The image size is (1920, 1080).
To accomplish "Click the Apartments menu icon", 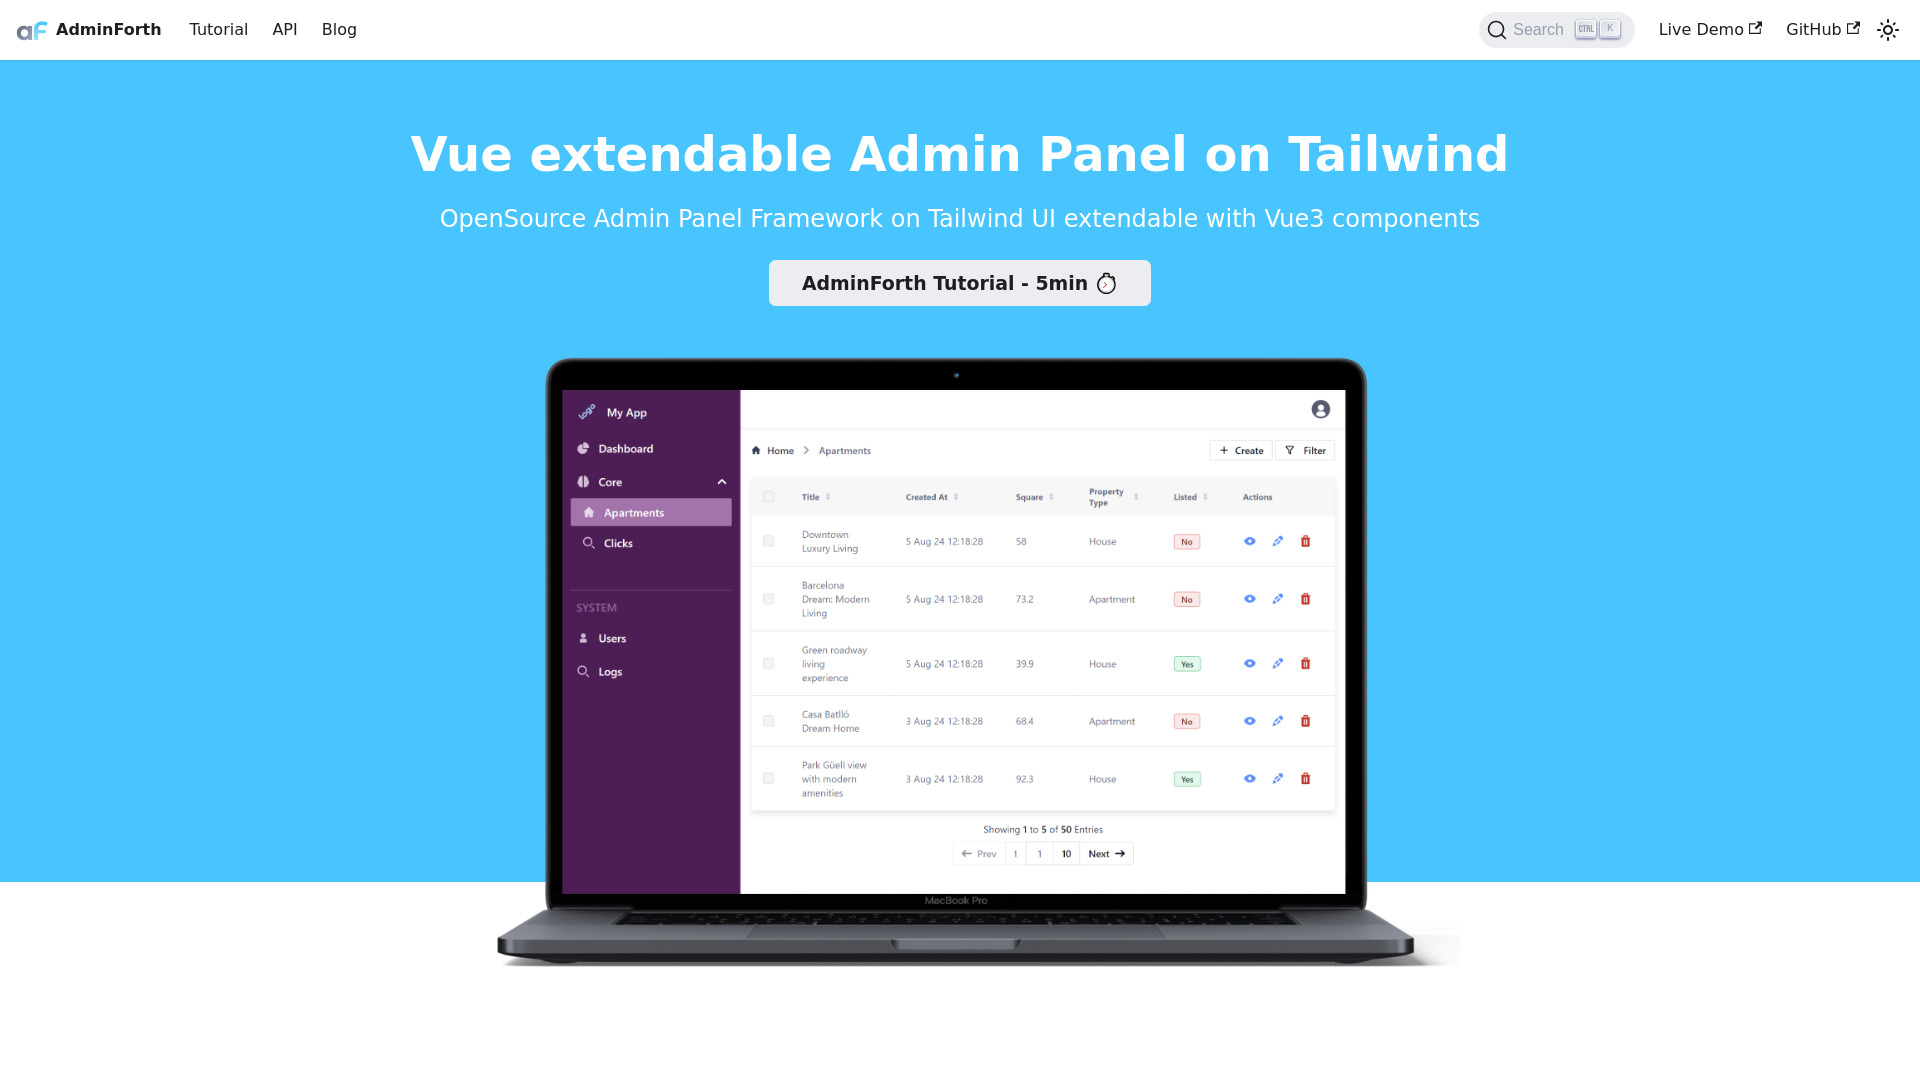I will pos(591,512).
